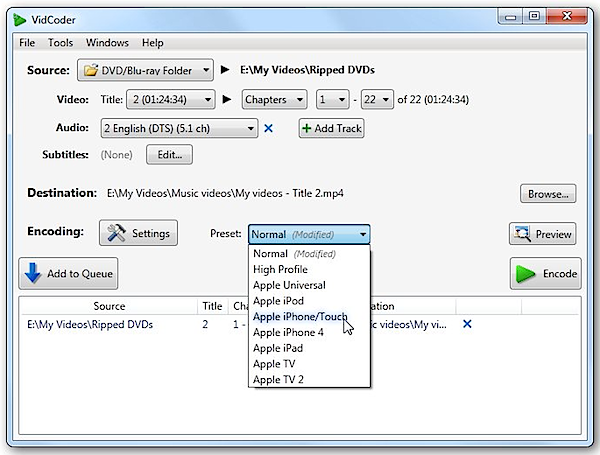Open the start chapter dropdown showing 1
This screenshot has width=600, height=455.
pos(332,99)
